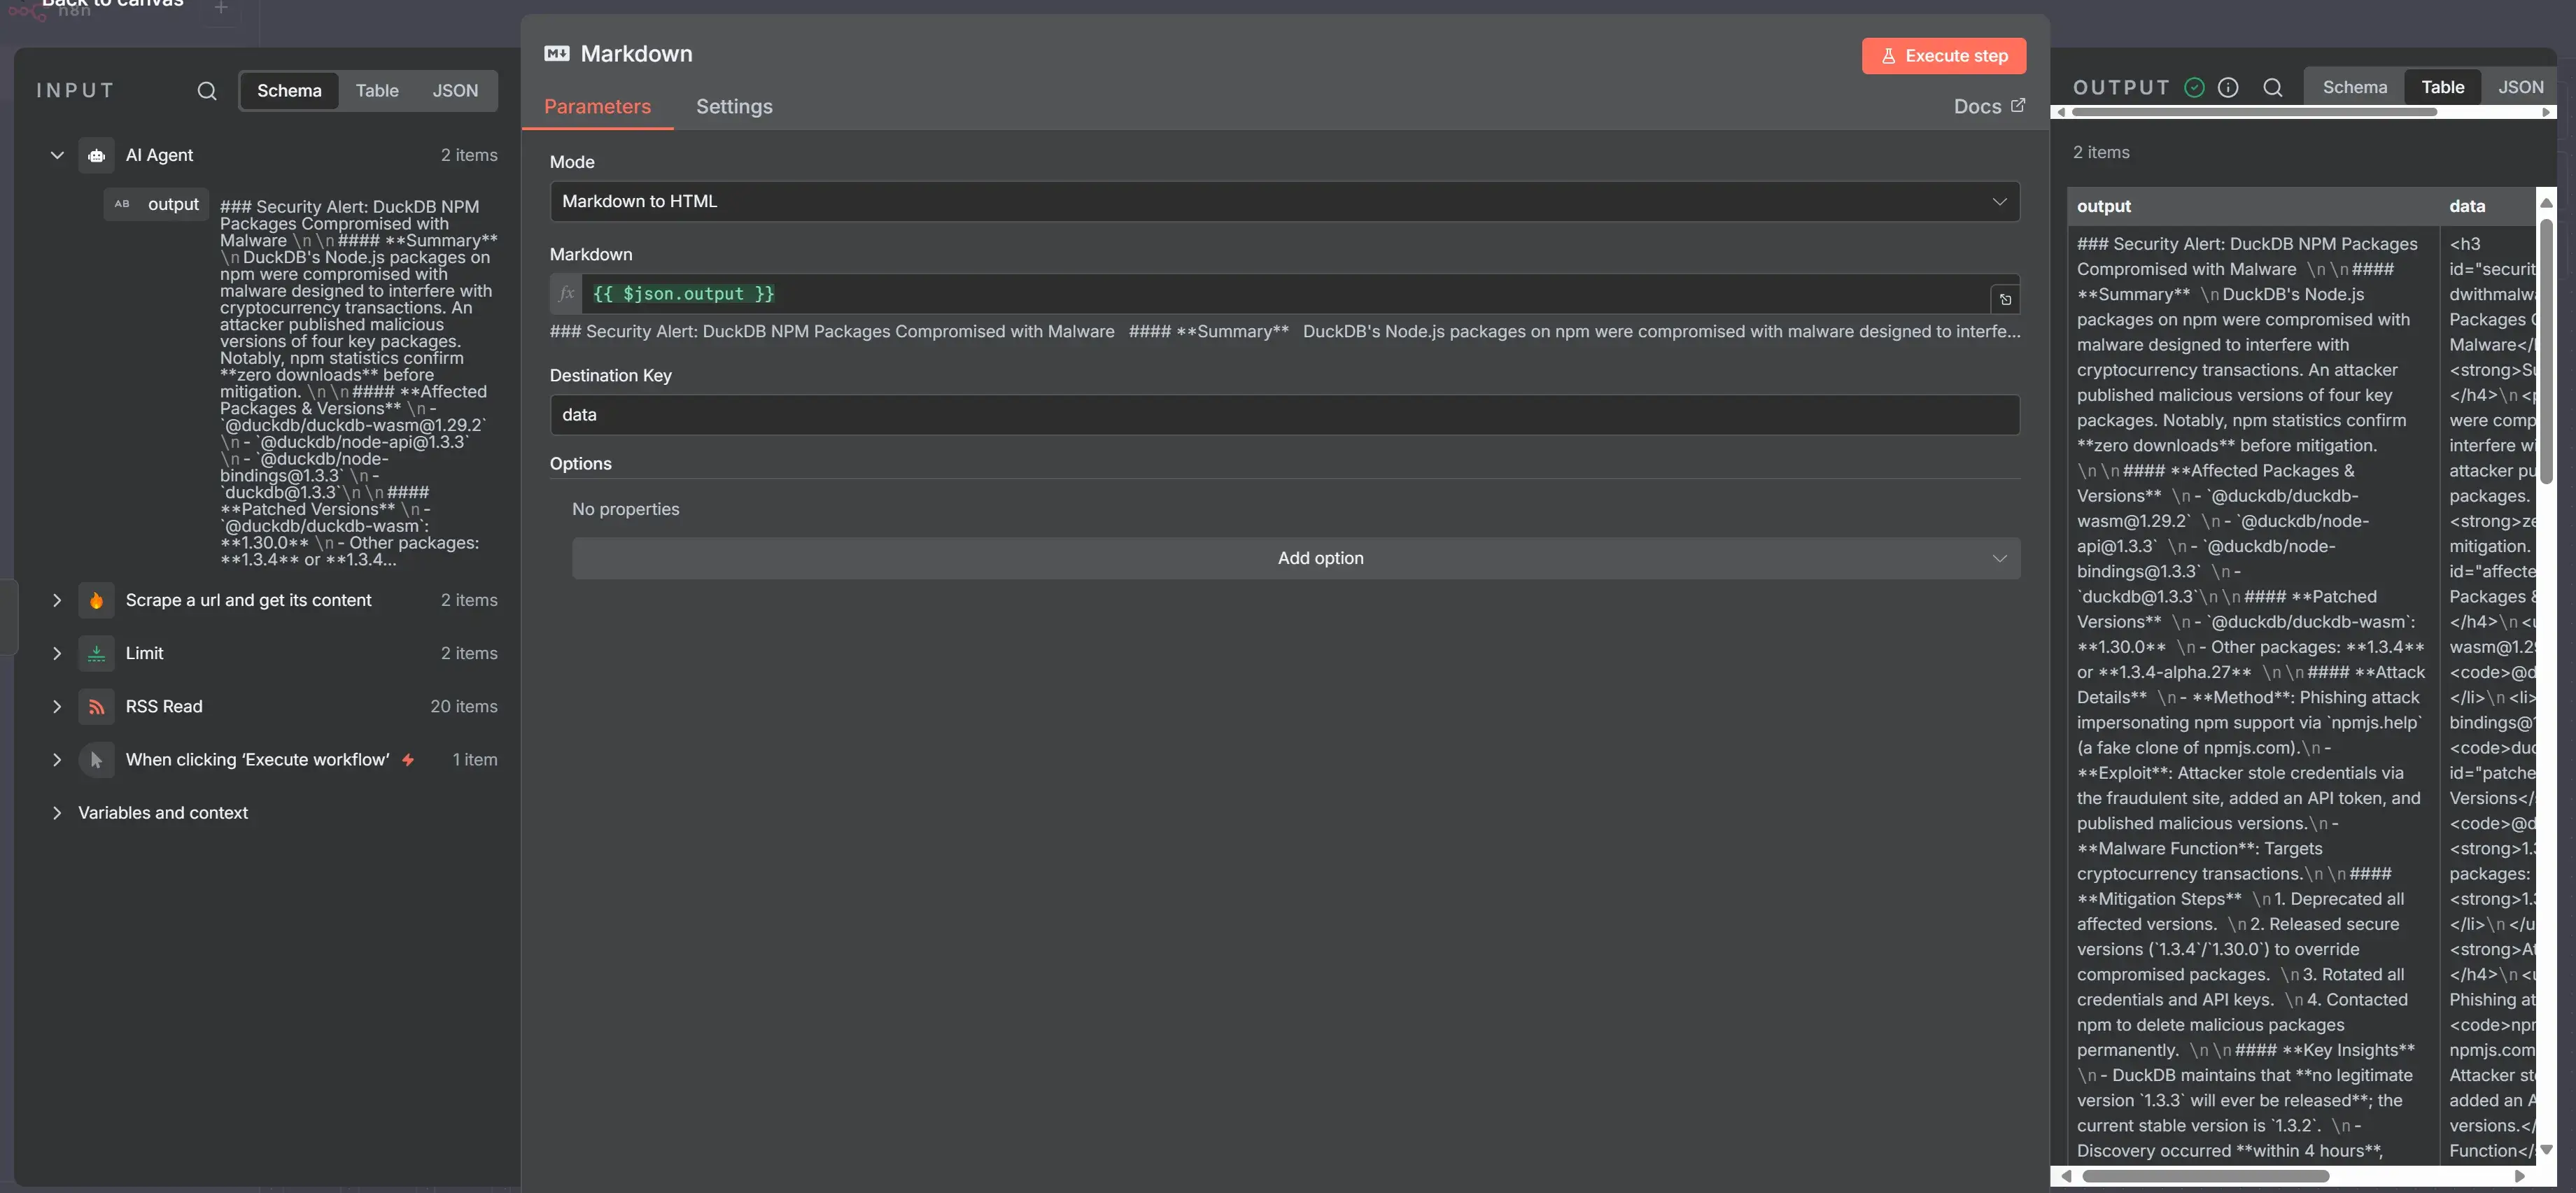
Task: Expand the Scrape a url and get its content node
Action: [57, 600]
